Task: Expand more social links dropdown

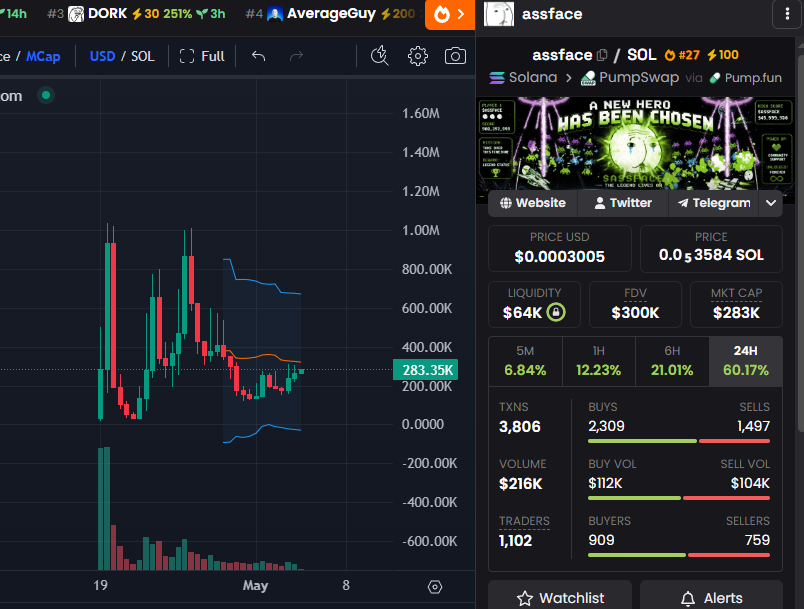Action: pyautogui.click(x=771, y=203)
